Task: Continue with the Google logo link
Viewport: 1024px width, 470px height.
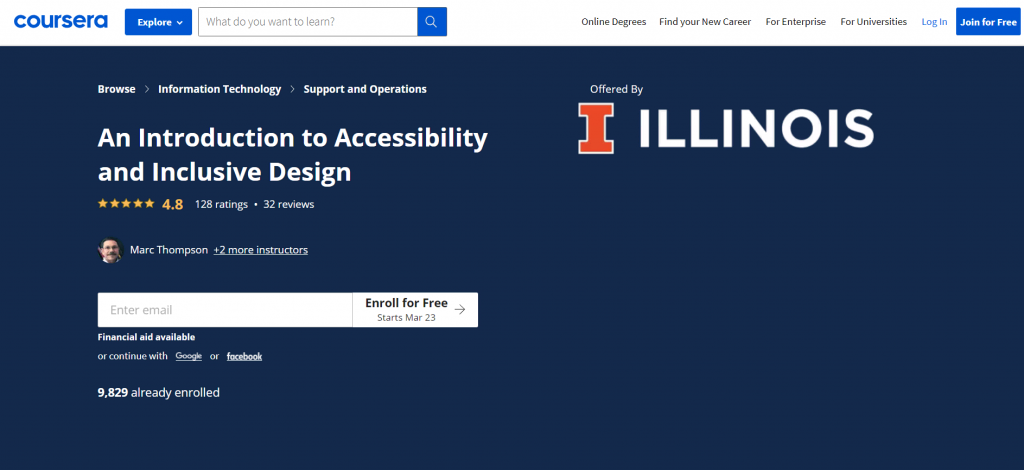Action: 189,356
